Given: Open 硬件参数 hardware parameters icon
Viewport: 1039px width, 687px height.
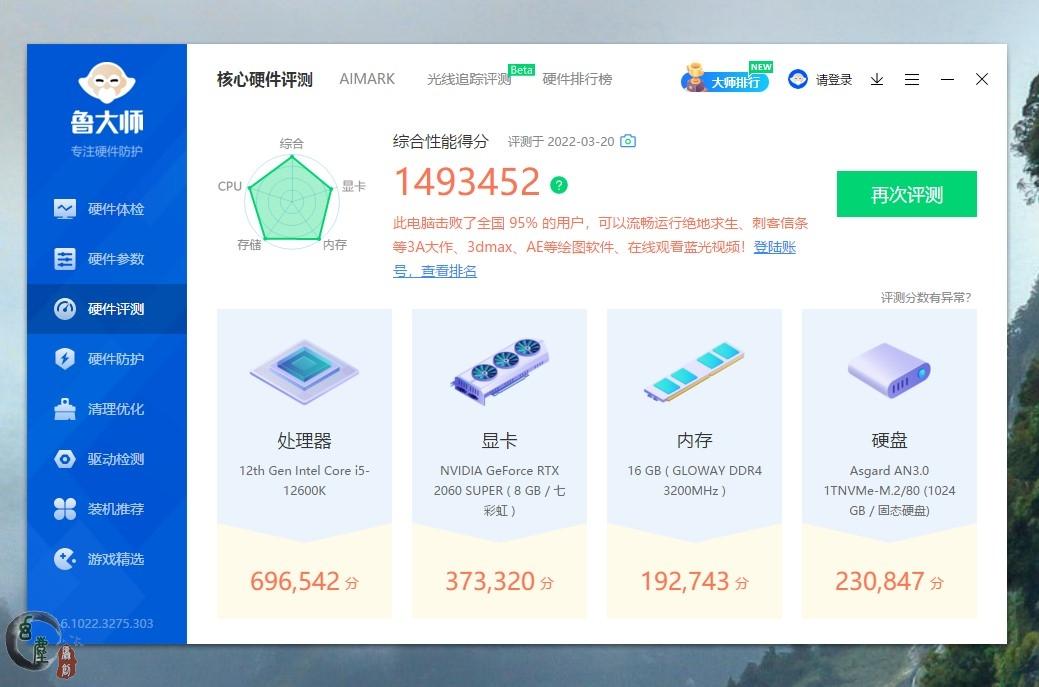Looking at the screenshot, I should (64, 259).
